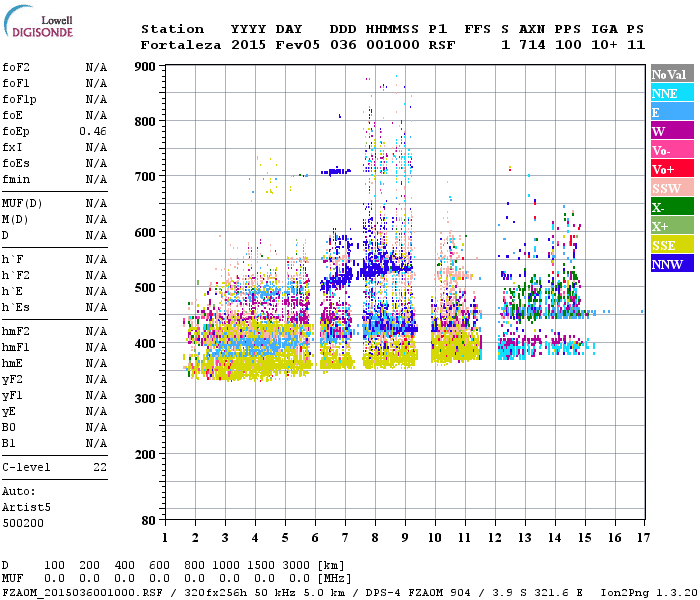Click day-of-year 036 in header
Screen dimensions: 700x600
click(x=343, y=45)
